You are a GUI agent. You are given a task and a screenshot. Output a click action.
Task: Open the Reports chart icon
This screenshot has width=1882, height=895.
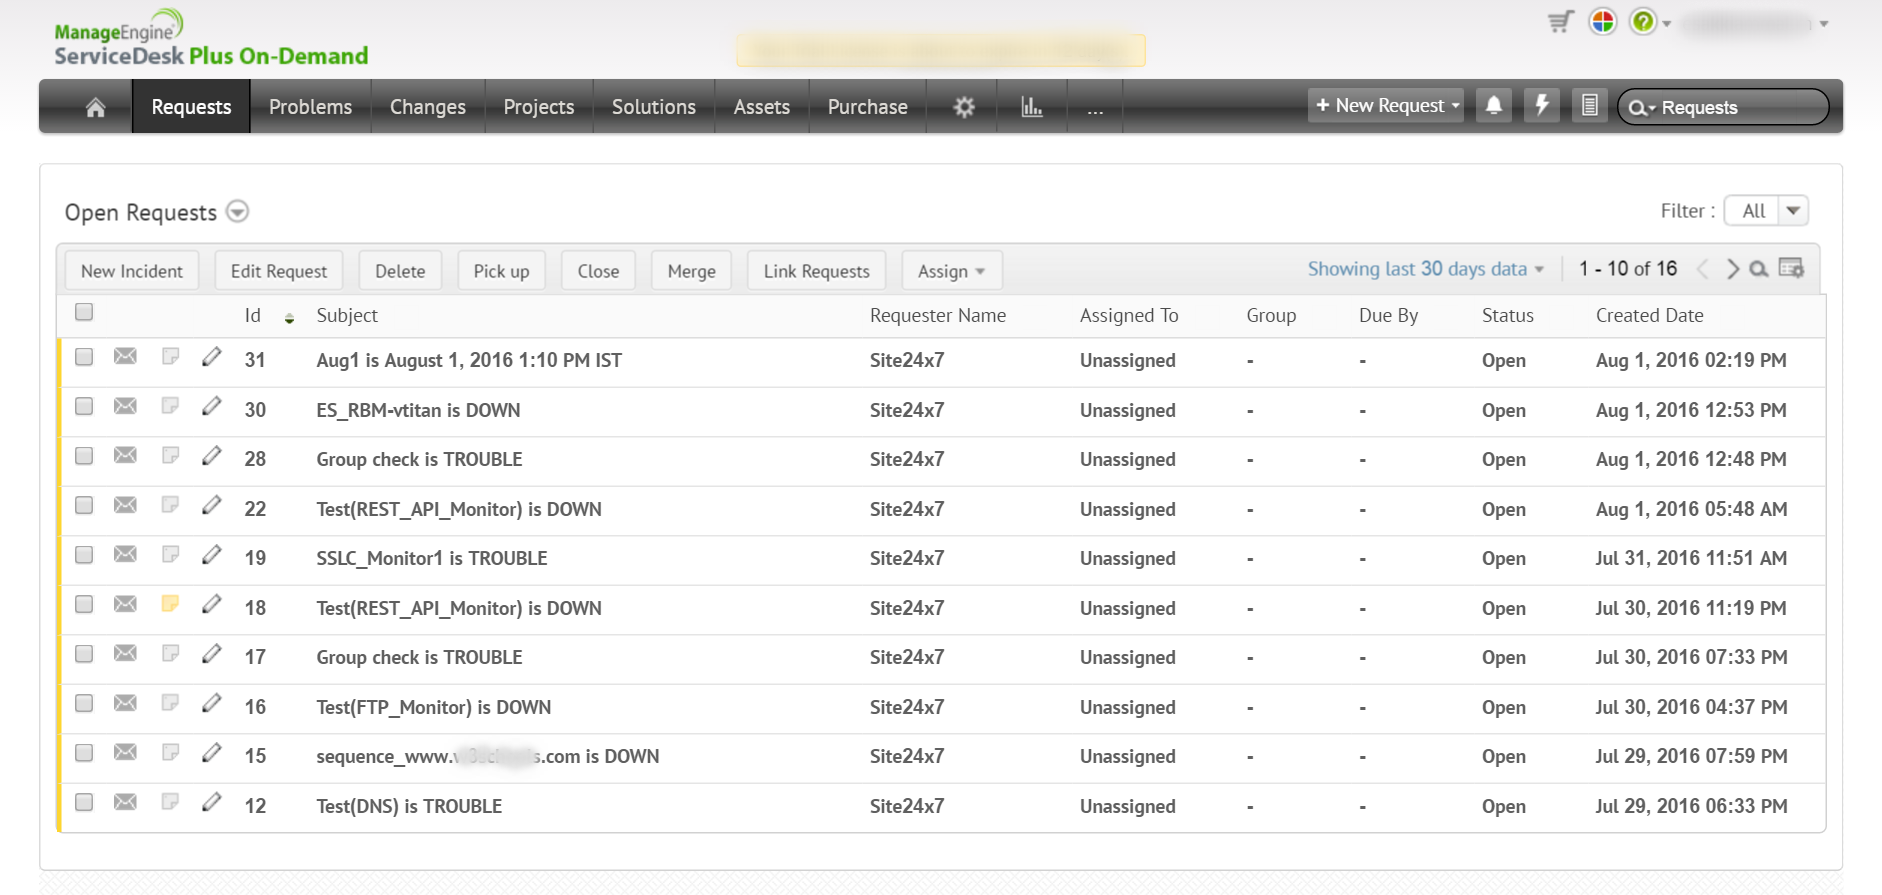(x=1031, y=107)
